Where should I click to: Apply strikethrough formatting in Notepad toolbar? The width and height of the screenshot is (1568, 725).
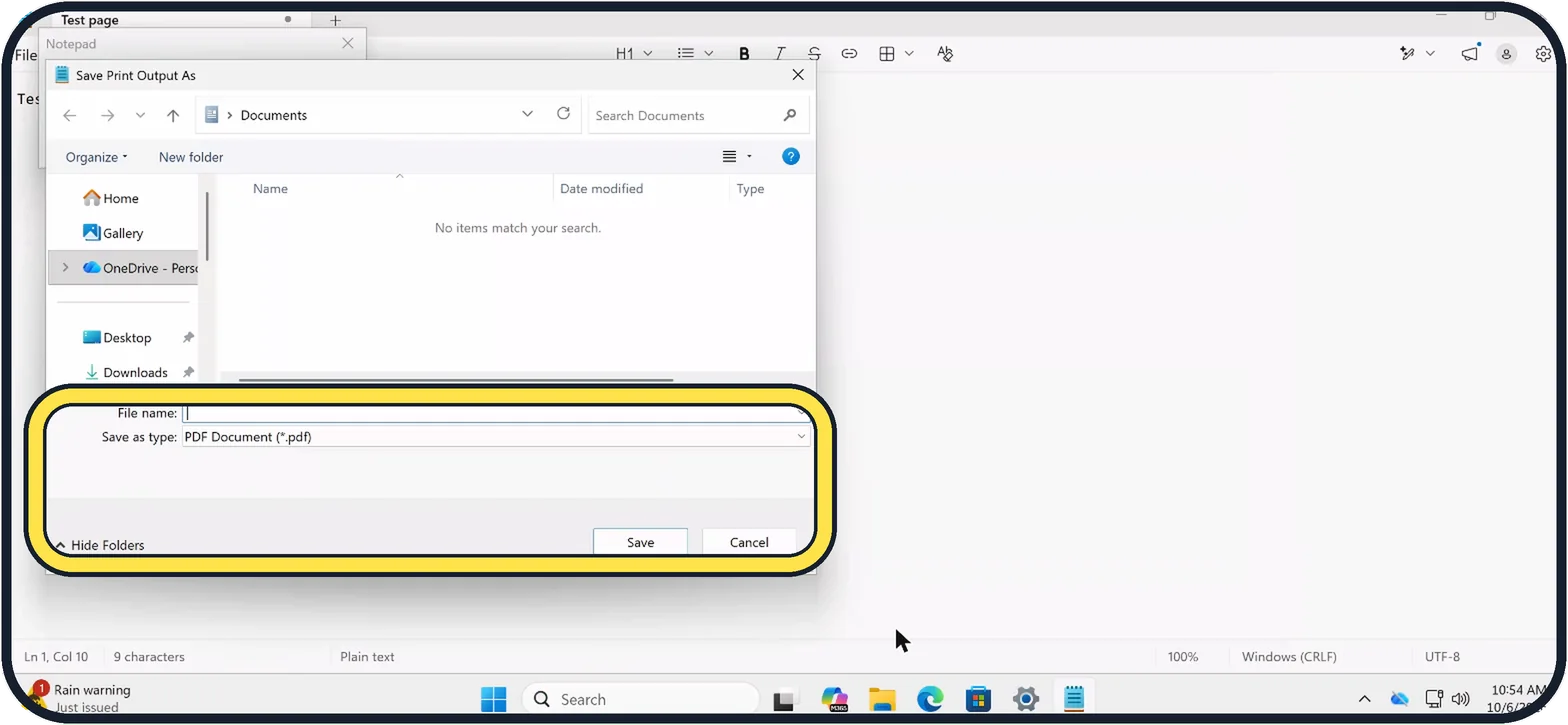click(814, 54)
